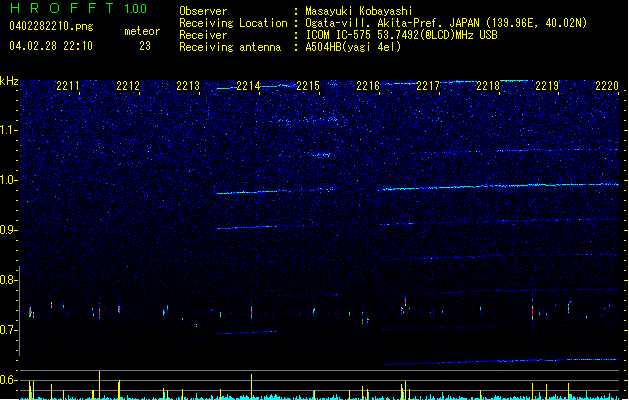Click the HROFFT 1.0.0 title text

[x=78, y=8]
